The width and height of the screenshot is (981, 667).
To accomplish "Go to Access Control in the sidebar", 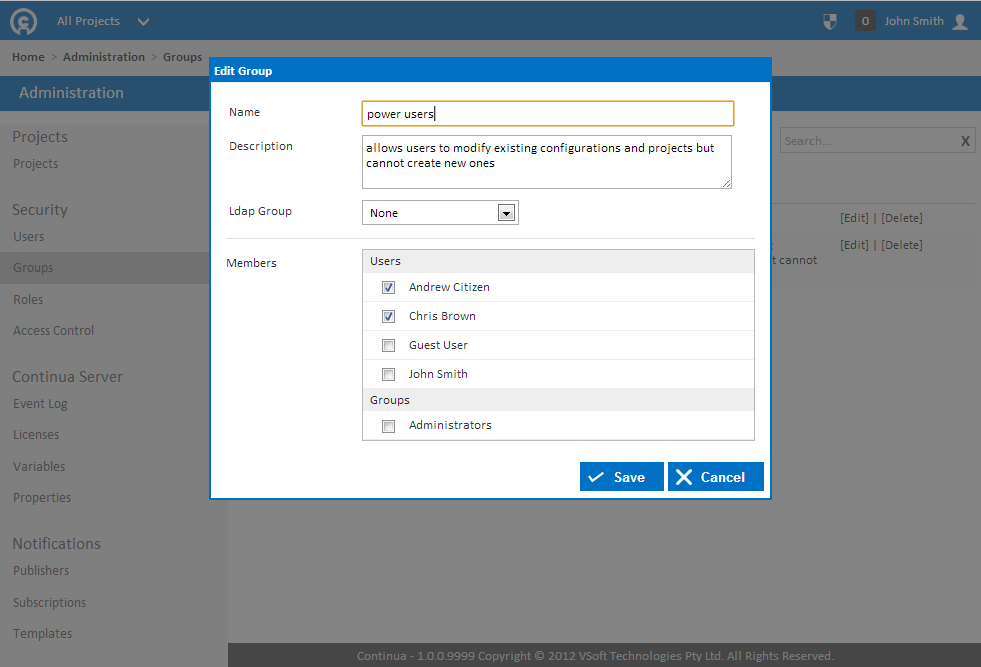I will coord(53,330).
